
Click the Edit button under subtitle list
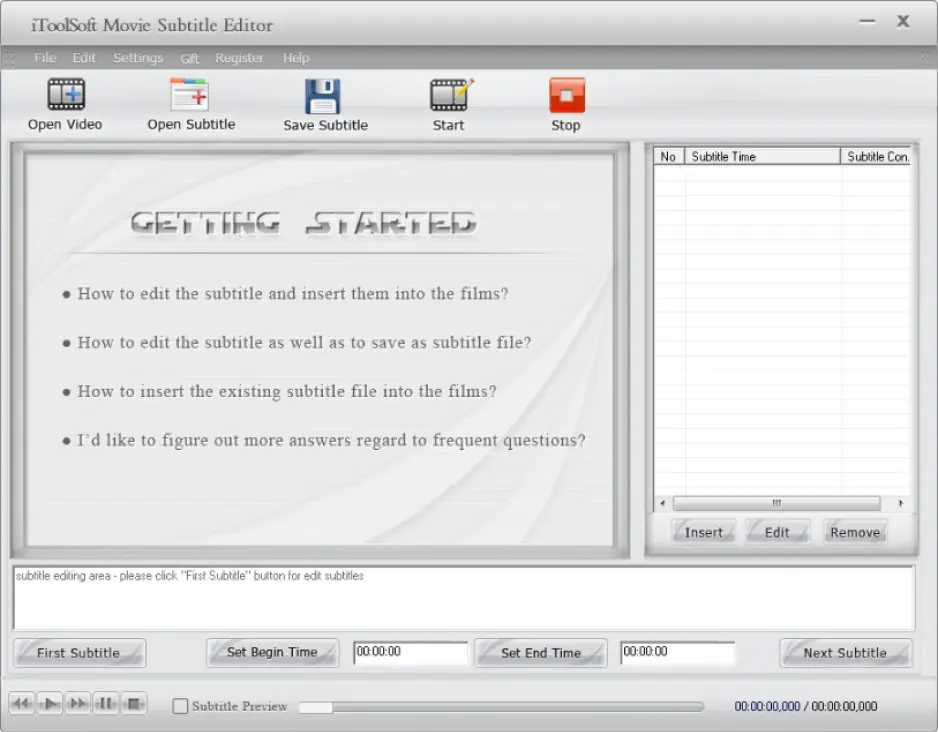coord(777,532)
